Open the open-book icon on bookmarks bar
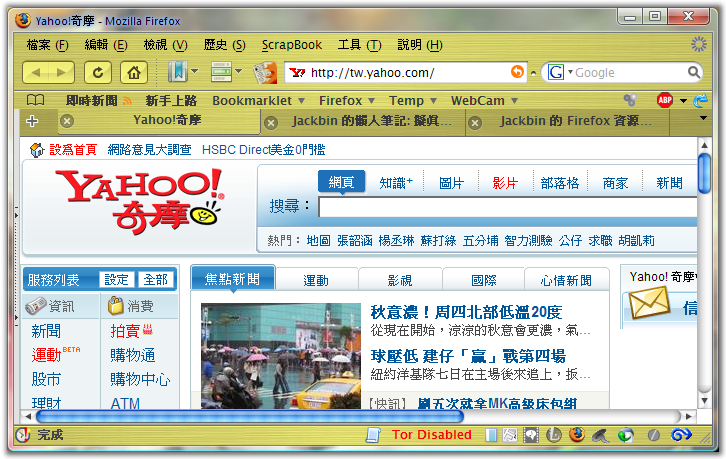The width and height of the screenshot is (726, 459). [36, 100]
